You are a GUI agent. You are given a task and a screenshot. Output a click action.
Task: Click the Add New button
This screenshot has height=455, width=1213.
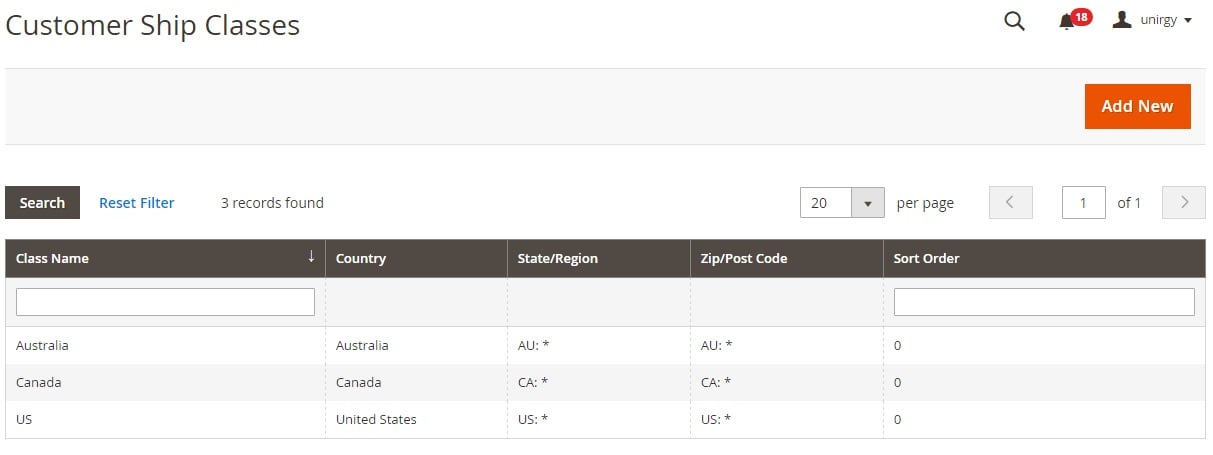1137,106
